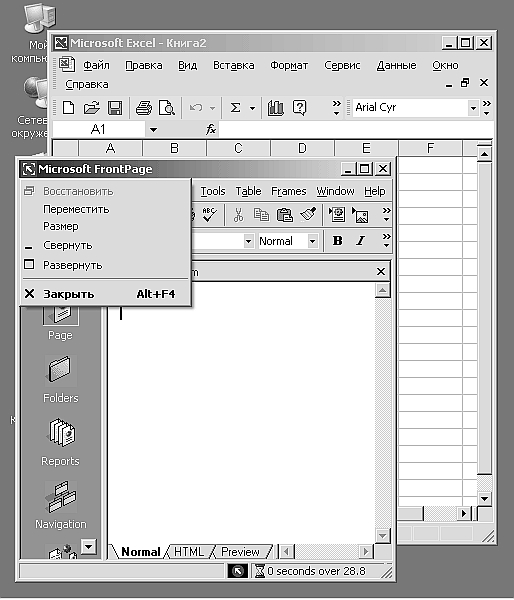Switch to the Preview tab in FrontPage
The height and width of the screenshot is (600, 514).
[240, 552]
